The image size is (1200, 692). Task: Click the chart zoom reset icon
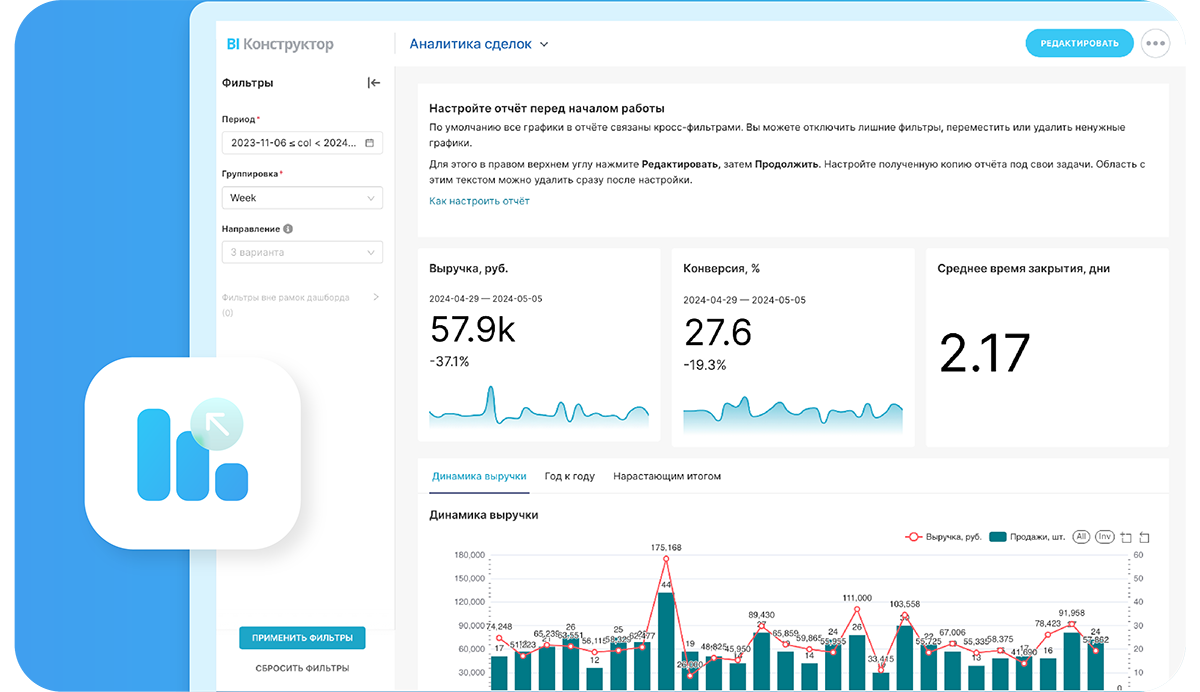1145,537
